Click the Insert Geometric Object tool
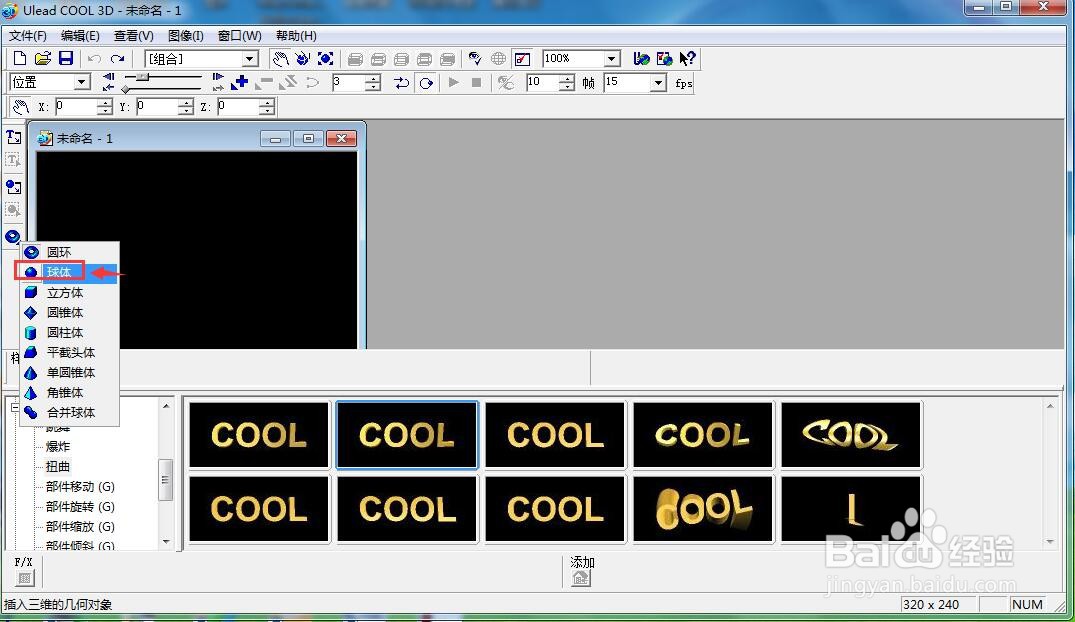This screenshot has width=1075, height=622. 13,237
